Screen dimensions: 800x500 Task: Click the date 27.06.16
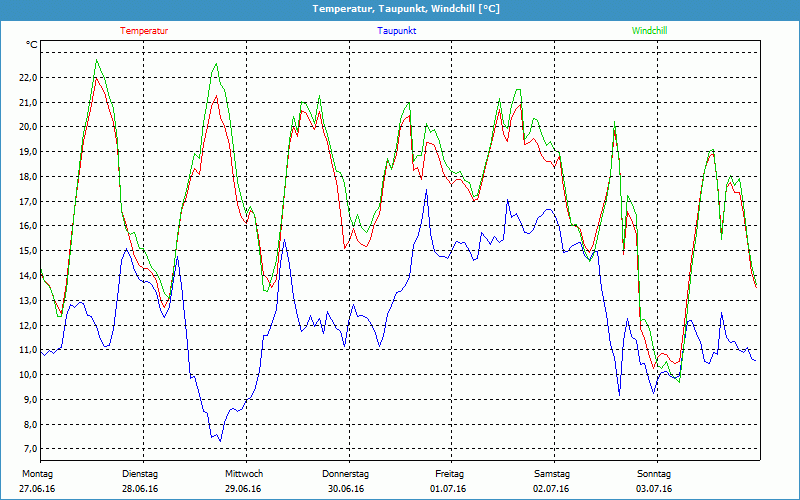click(37, 489)
